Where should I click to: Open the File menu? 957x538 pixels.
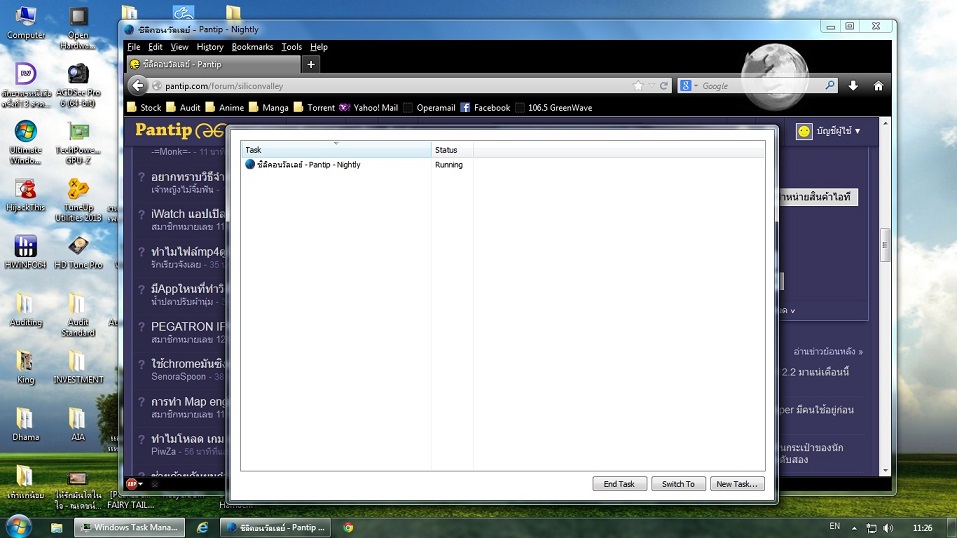[134, 47]
